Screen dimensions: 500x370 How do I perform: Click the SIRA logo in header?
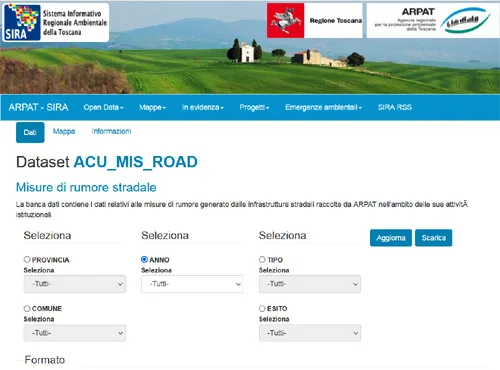[x=56, y=22]
